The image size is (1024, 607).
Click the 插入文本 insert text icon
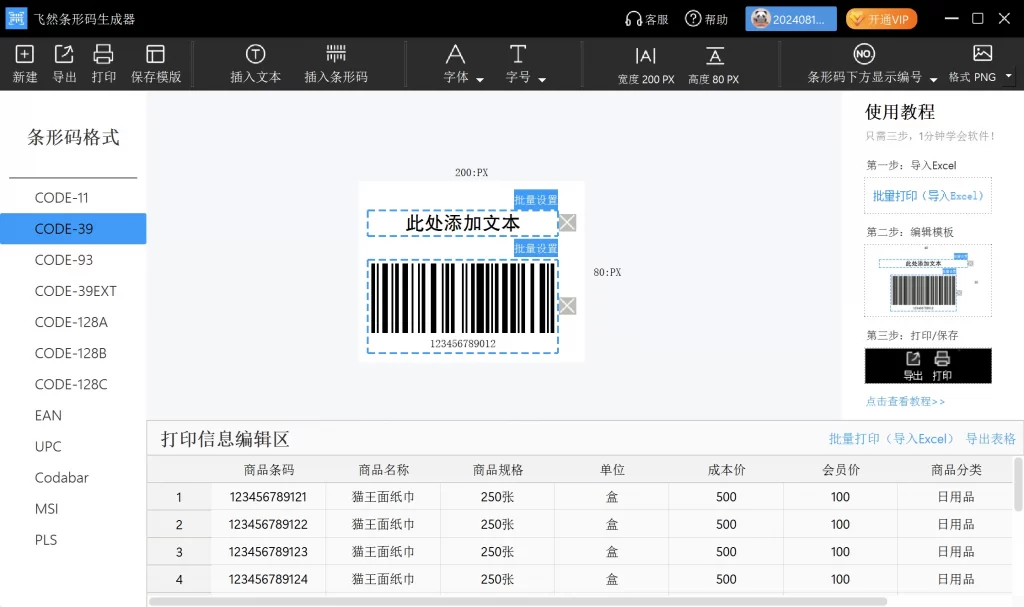pyautogui.click(x=255, y=54)
